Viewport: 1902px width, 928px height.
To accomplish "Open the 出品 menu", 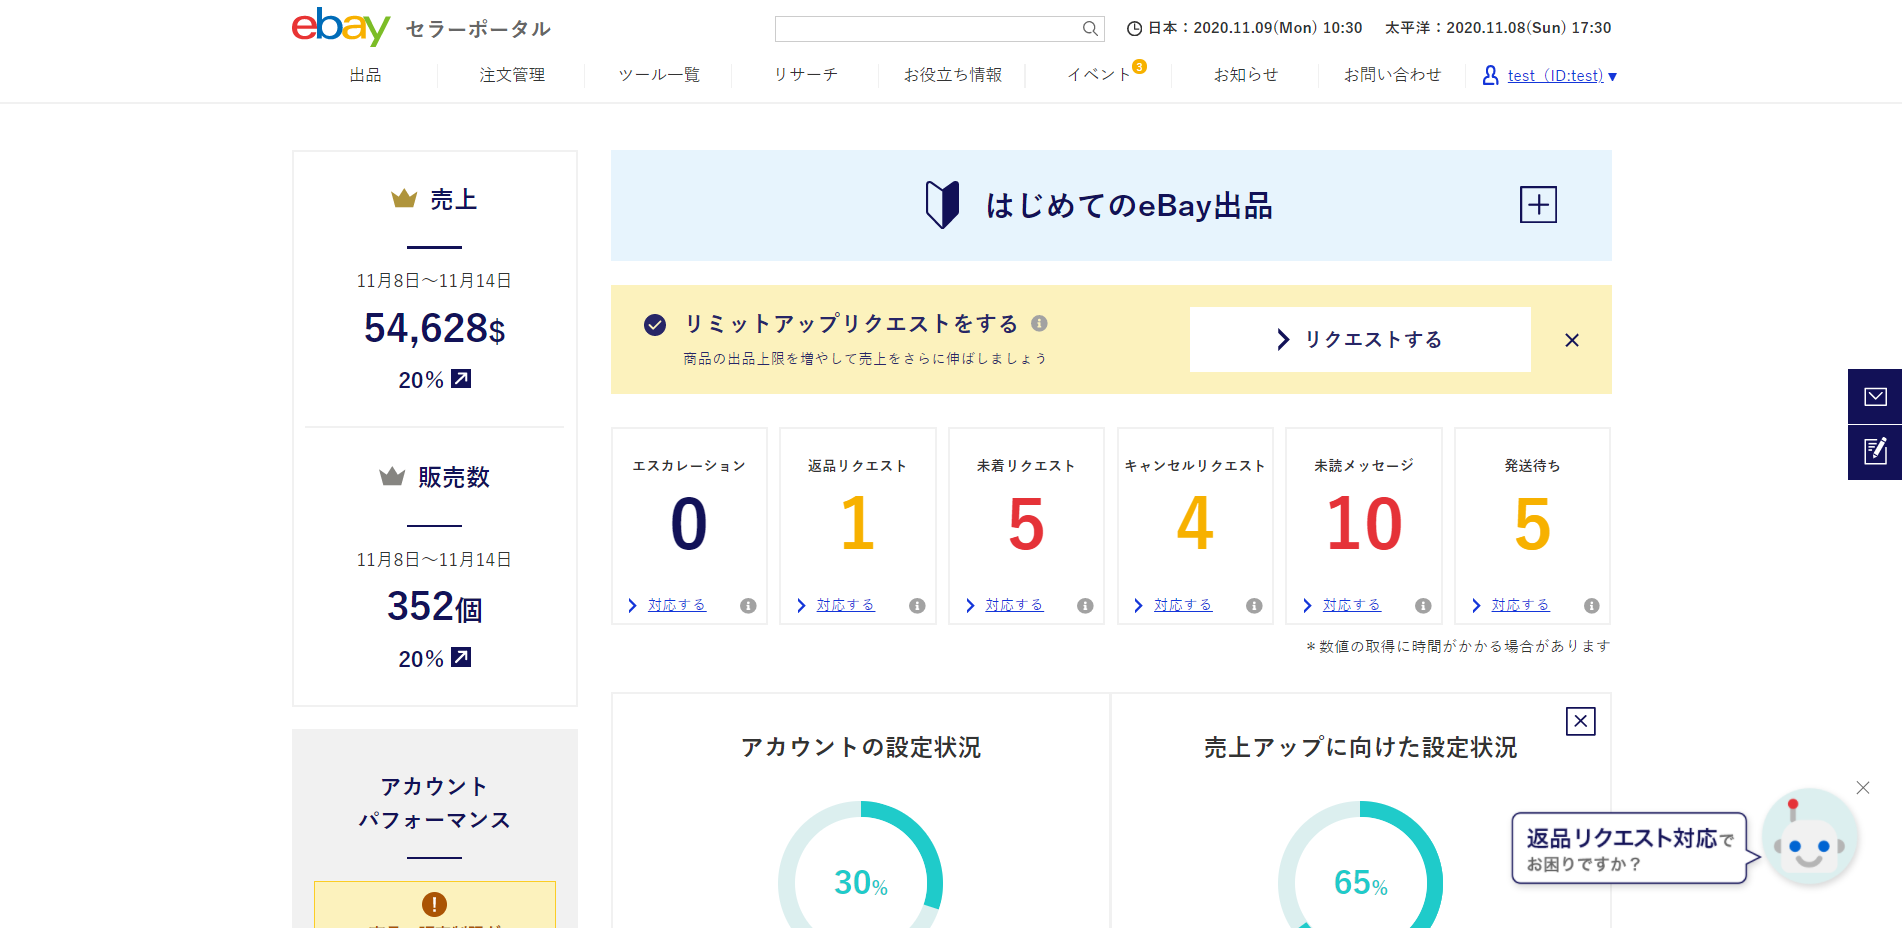I will (x=365, y=75).
